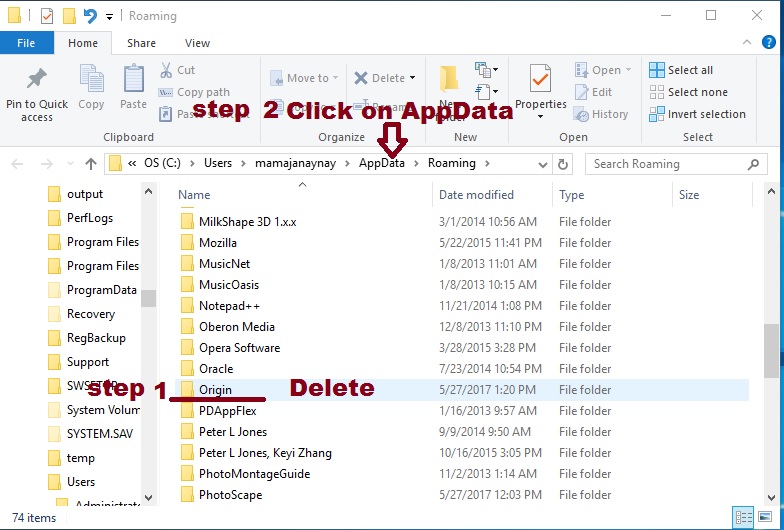Click the Forward navigation arrow
784x530 pixels.
click(46, 164)
